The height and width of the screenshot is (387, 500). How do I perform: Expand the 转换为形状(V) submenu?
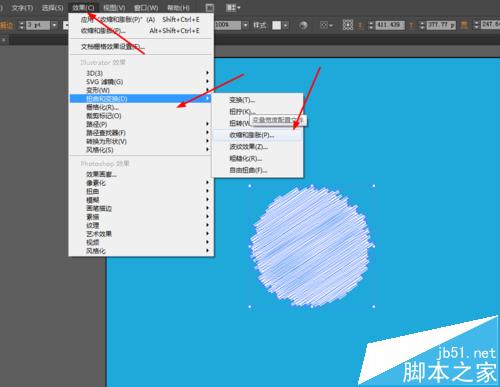click(141, 142)
